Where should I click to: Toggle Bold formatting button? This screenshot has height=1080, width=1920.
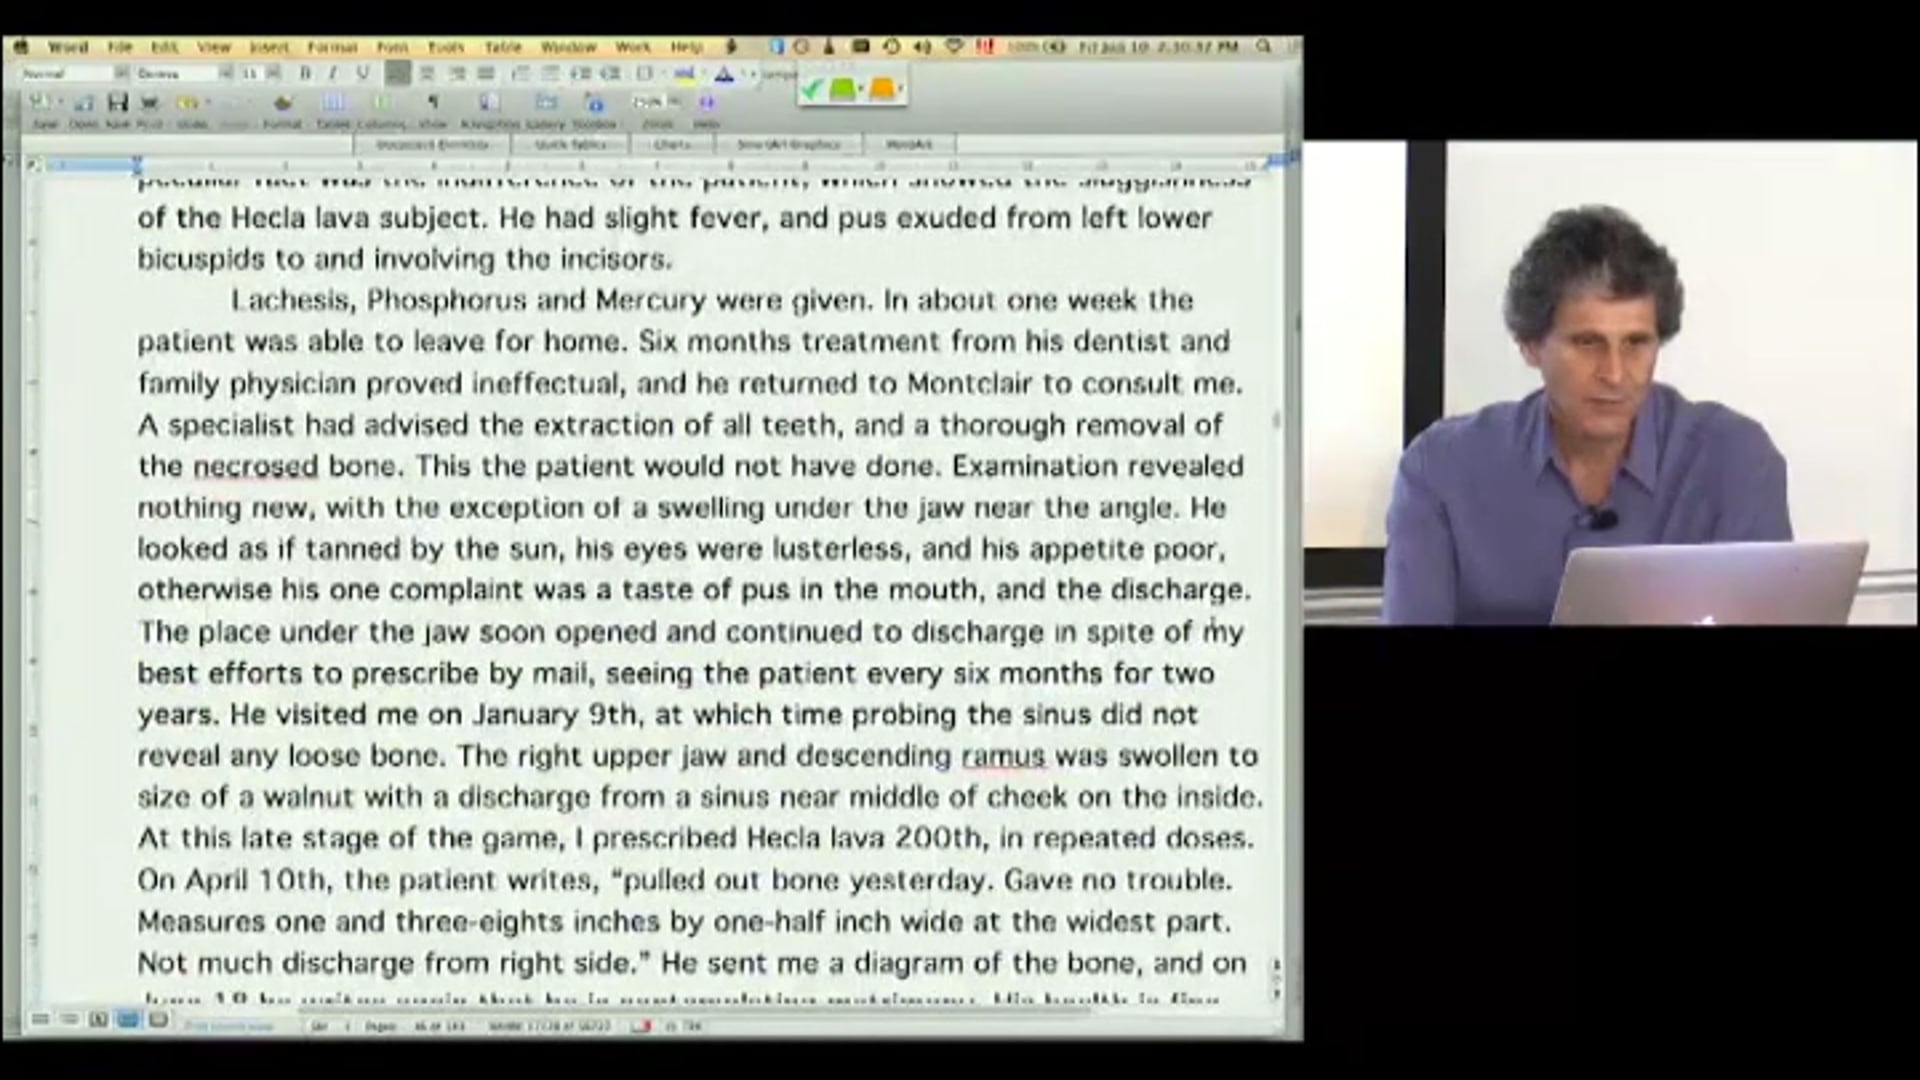[305, 73]
